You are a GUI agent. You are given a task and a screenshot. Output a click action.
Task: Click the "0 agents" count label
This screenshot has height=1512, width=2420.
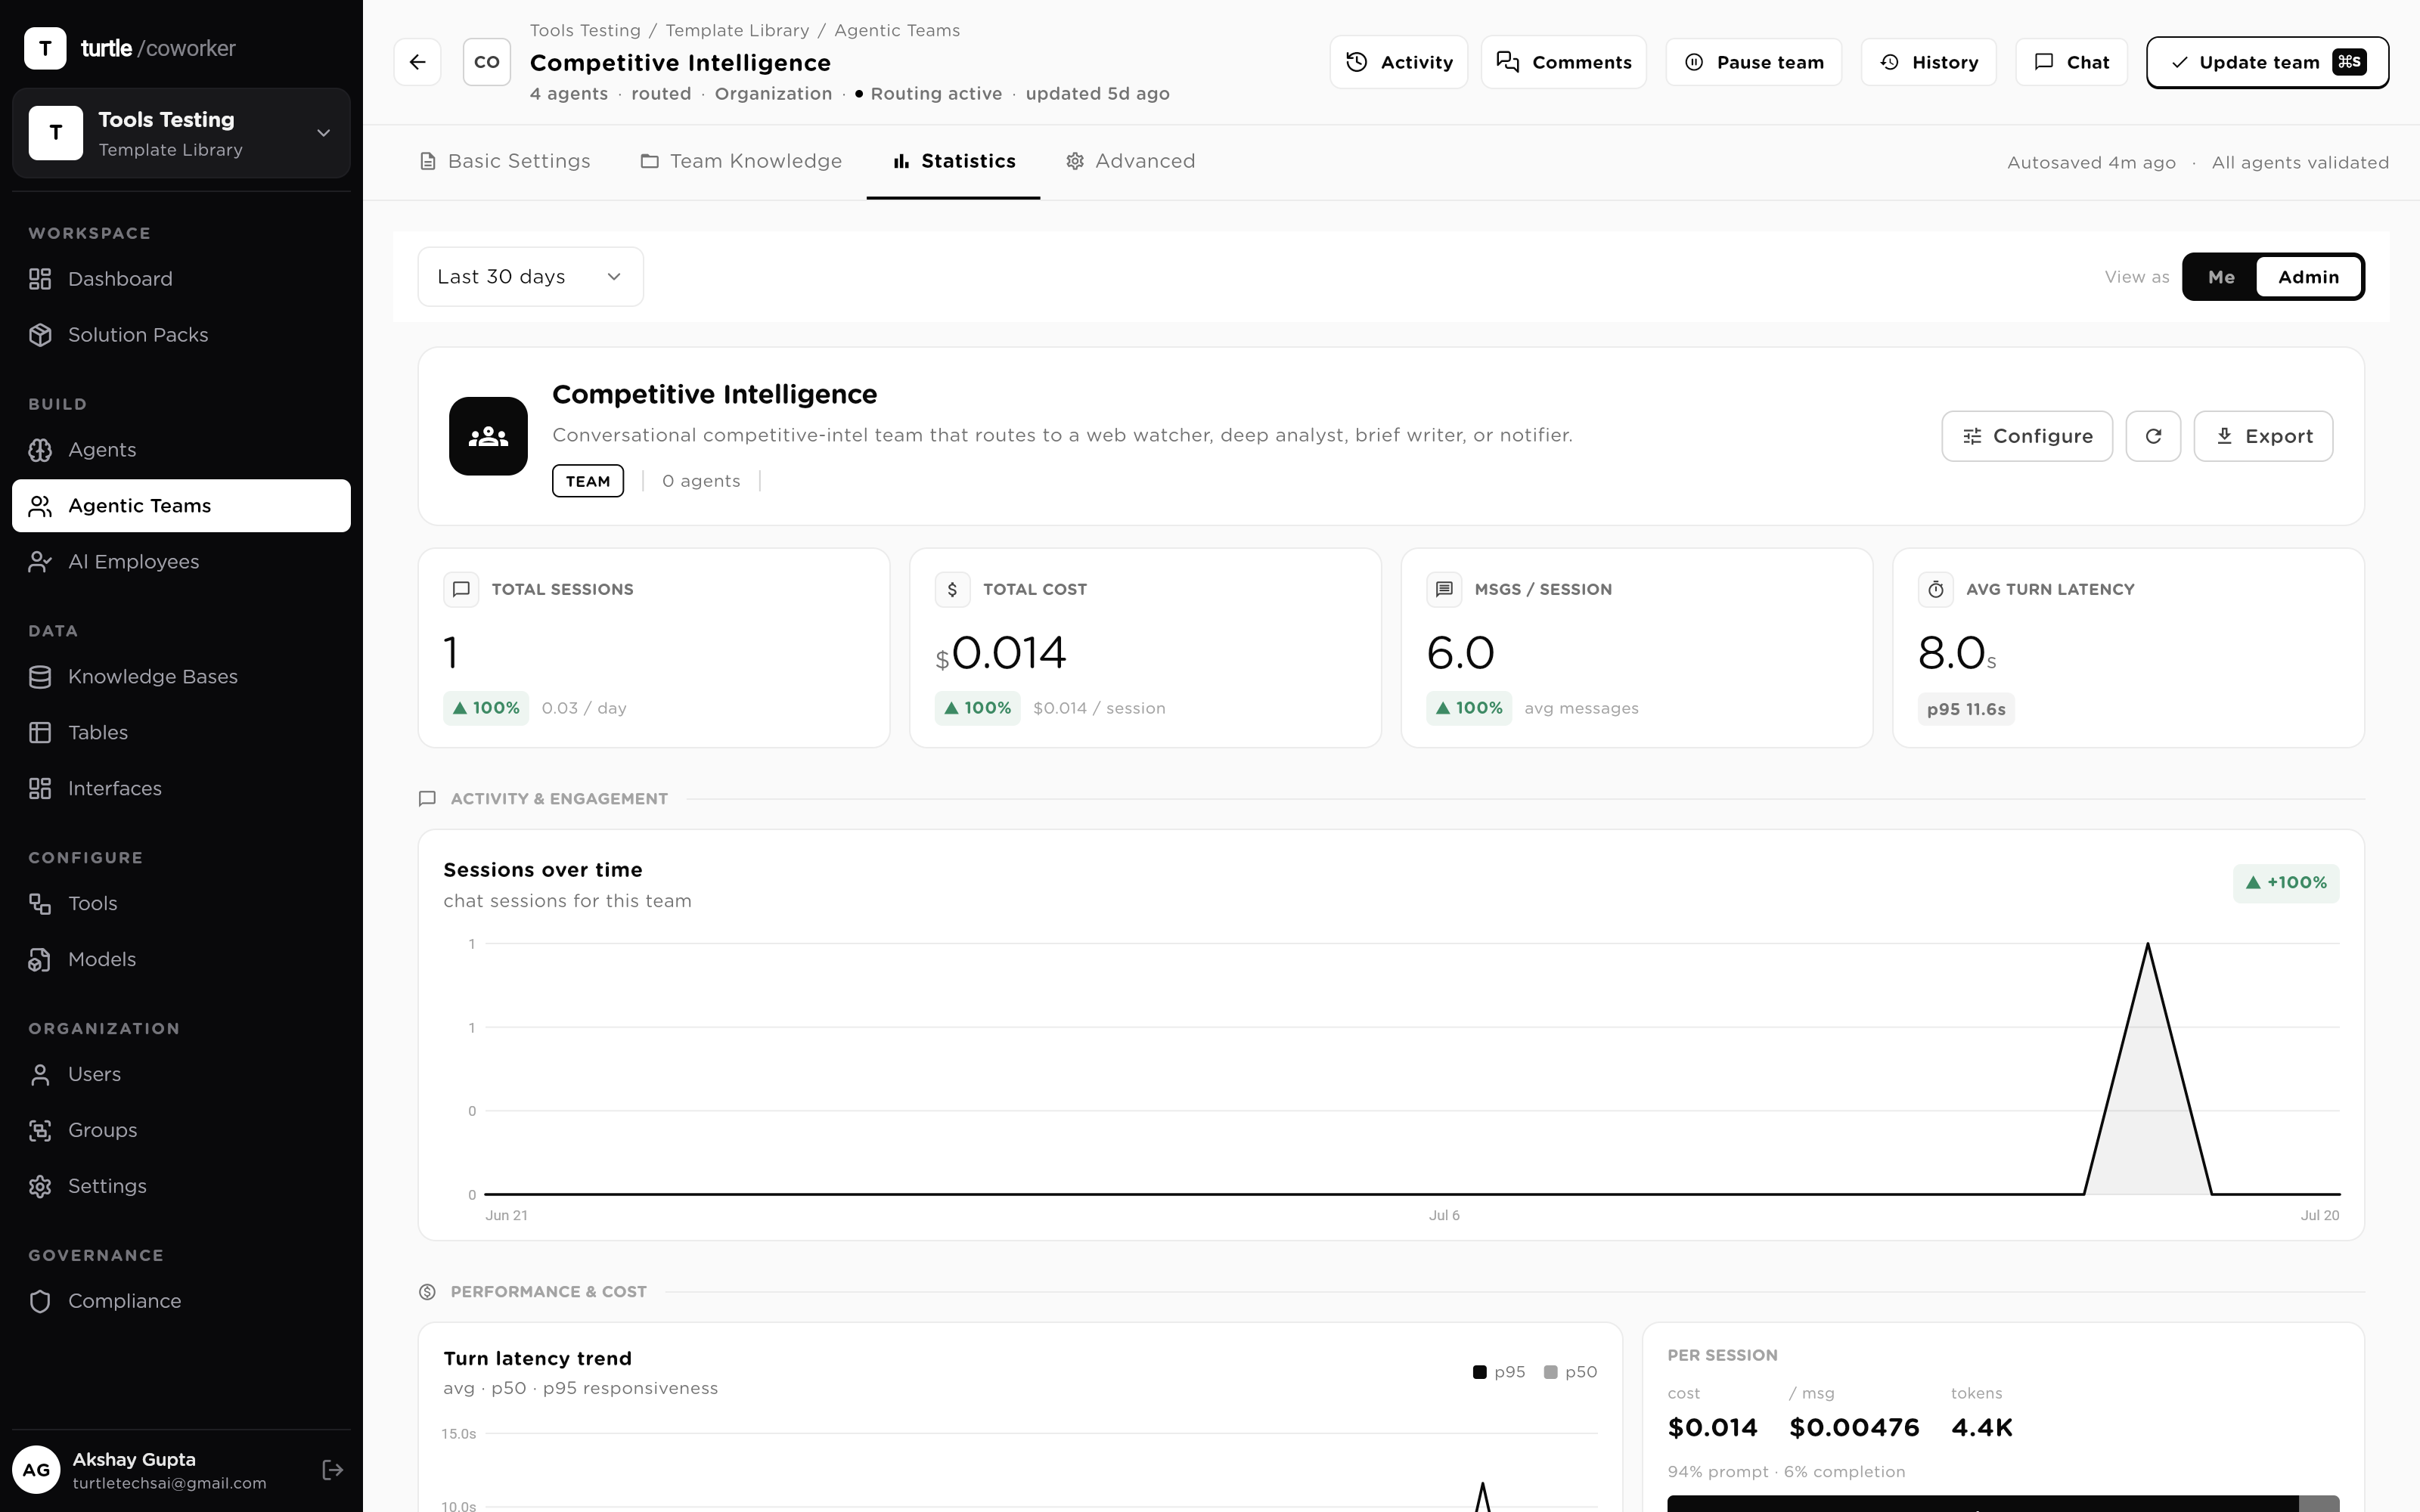pyautogui.click(x=701, y=481)
